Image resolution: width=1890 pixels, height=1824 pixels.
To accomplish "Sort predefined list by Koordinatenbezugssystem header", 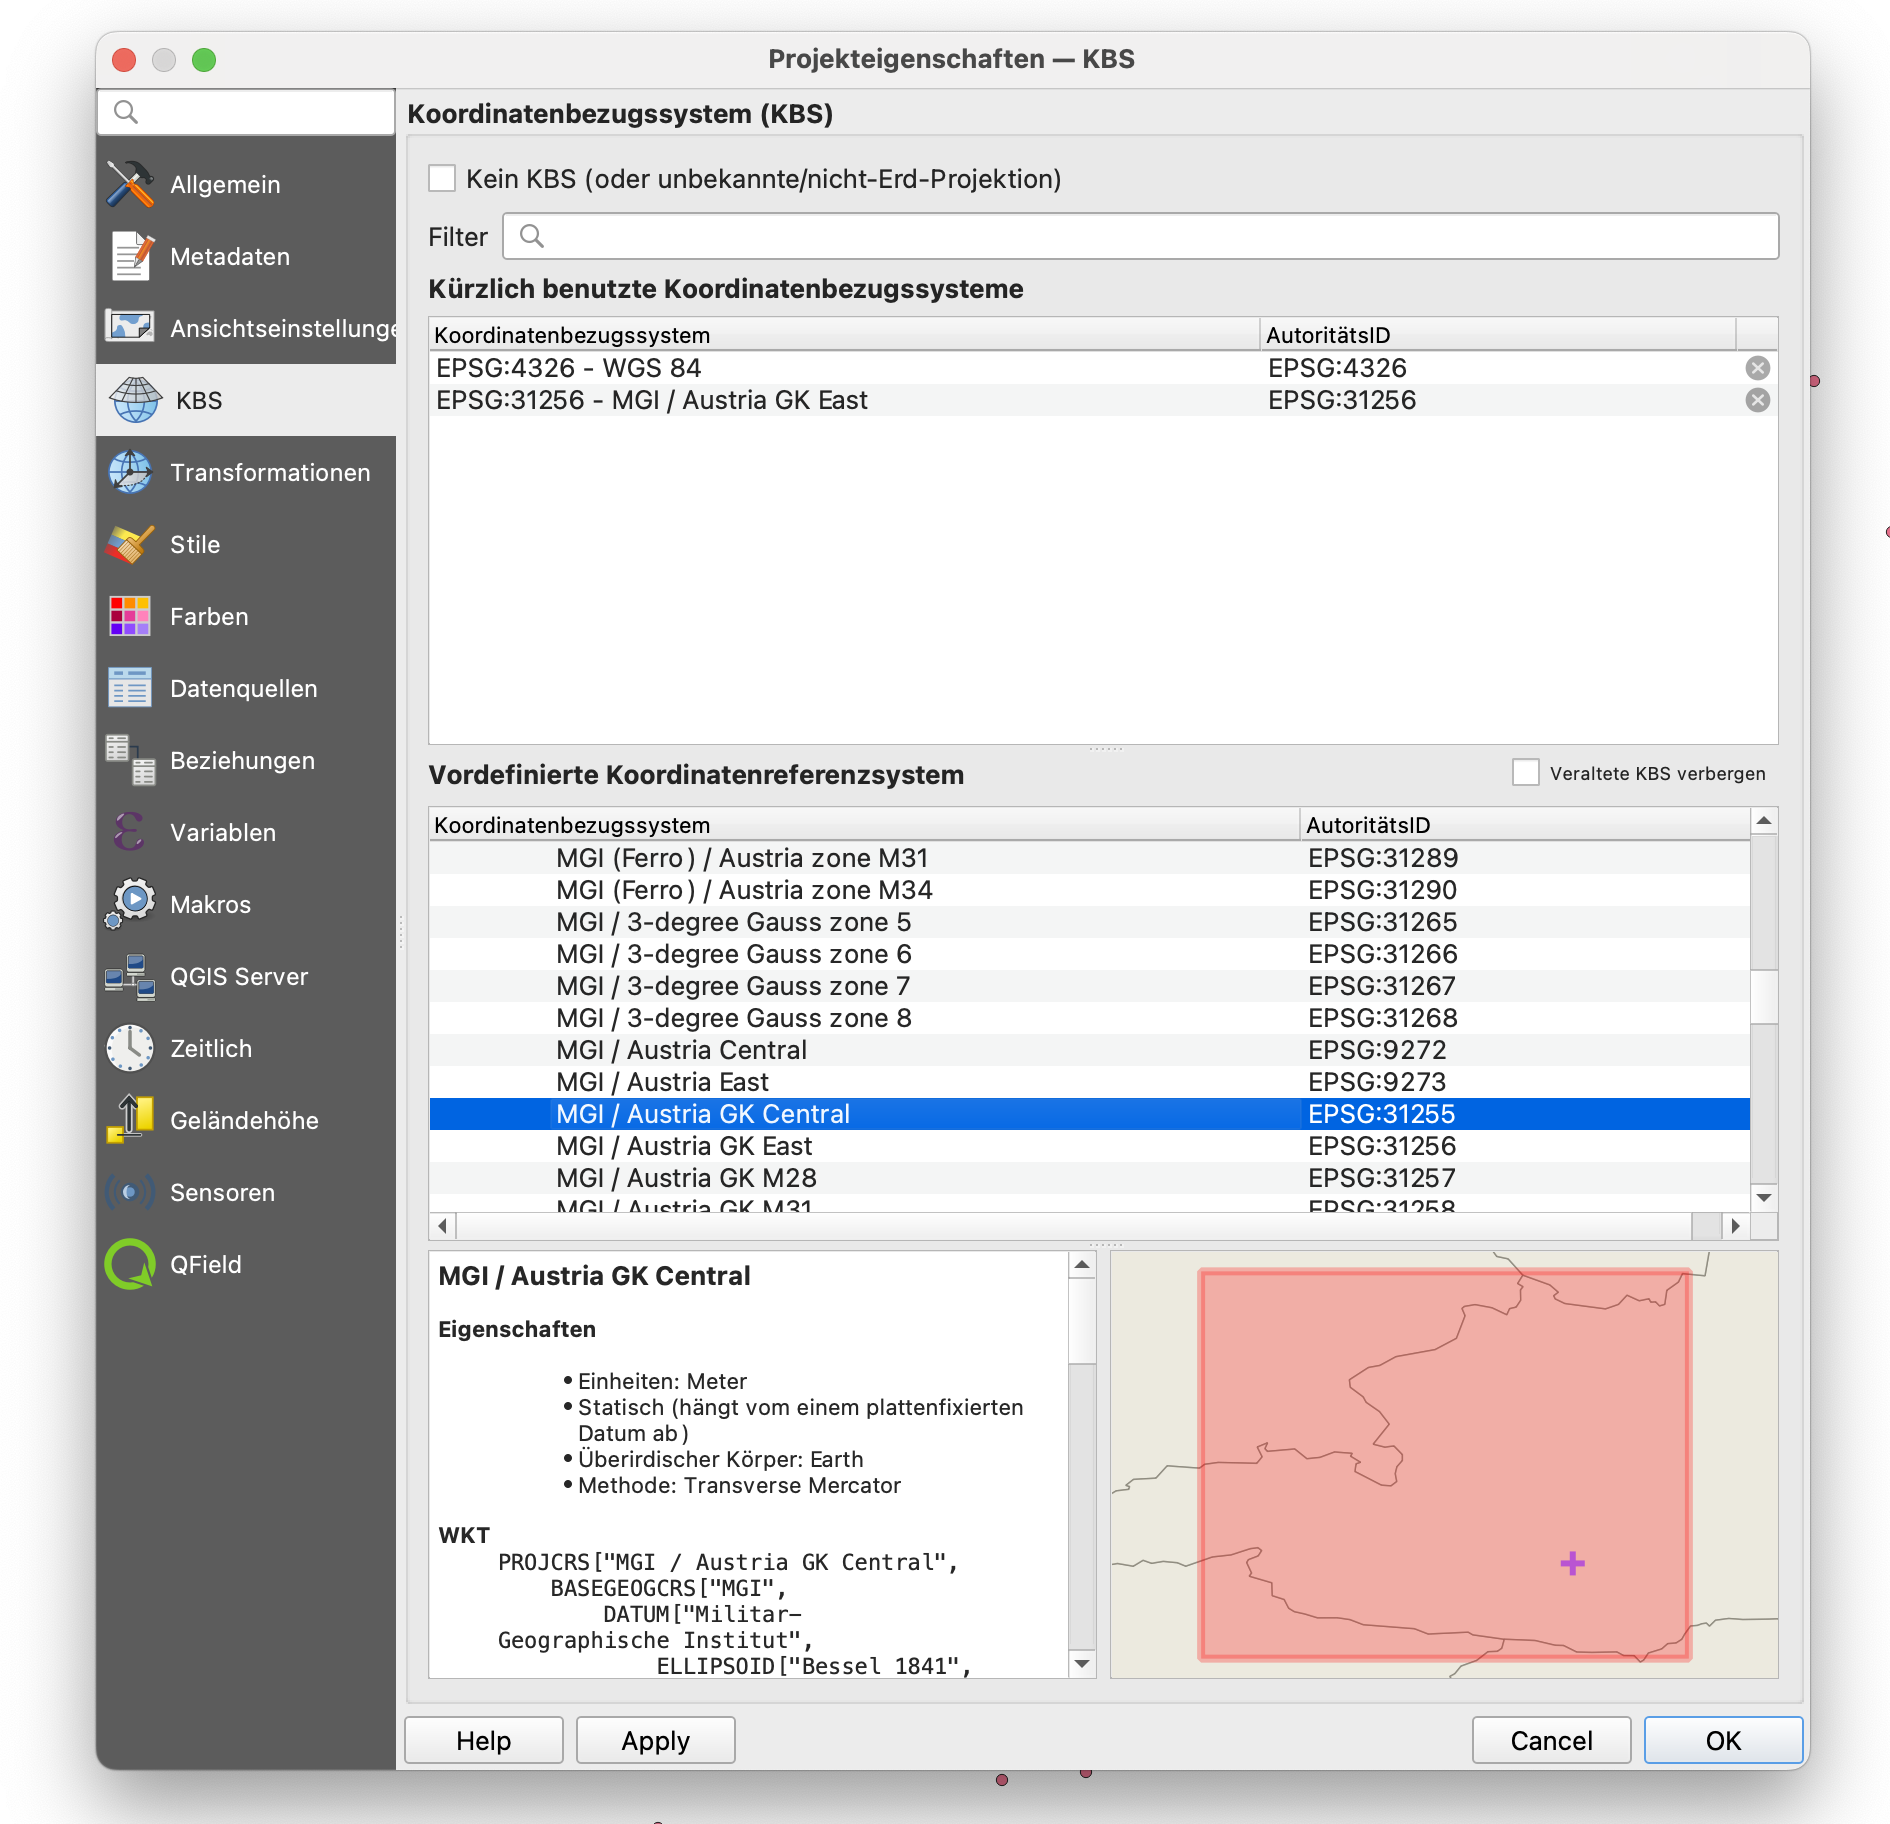I will [x=864, y=824].
